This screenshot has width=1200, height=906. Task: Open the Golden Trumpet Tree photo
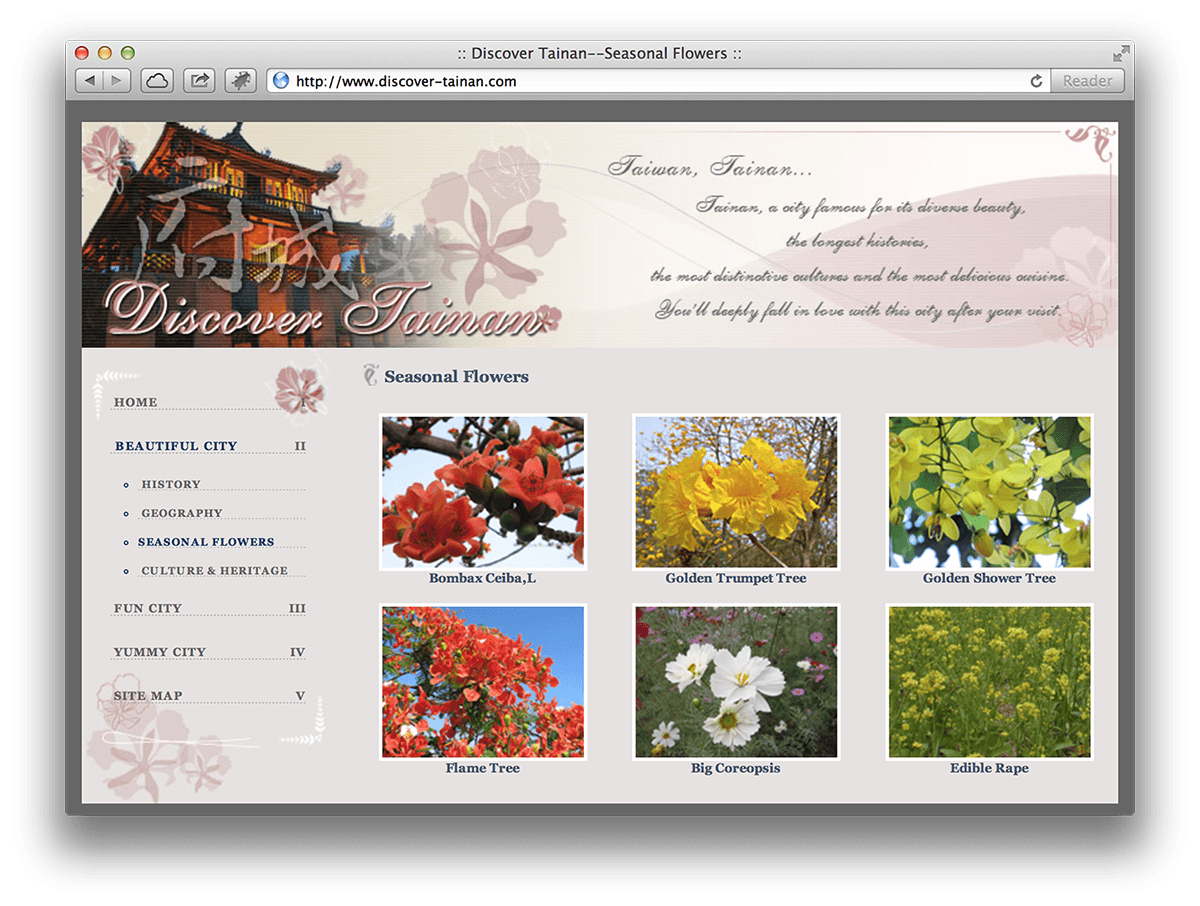(736, 492)
